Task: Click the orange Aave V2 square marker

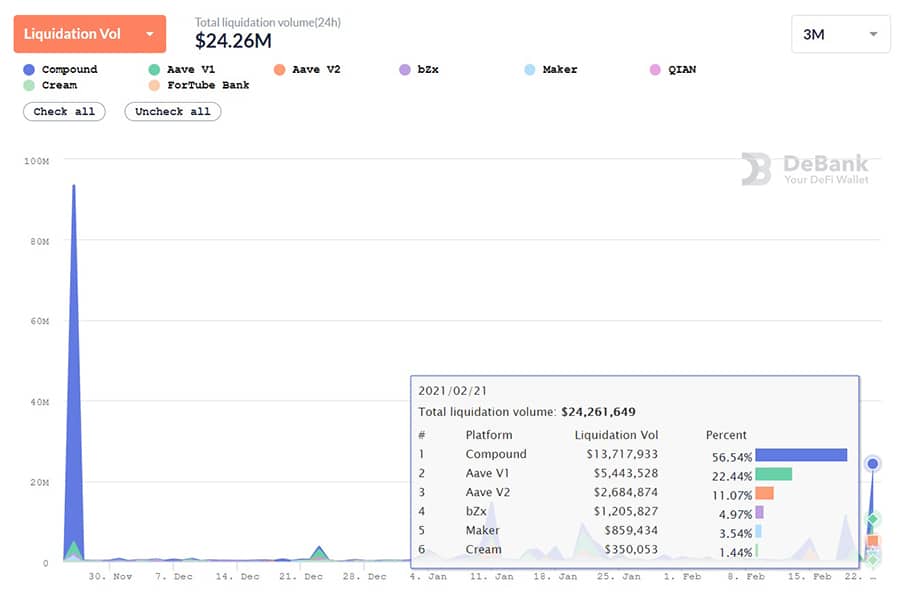Action: (872, 541)
